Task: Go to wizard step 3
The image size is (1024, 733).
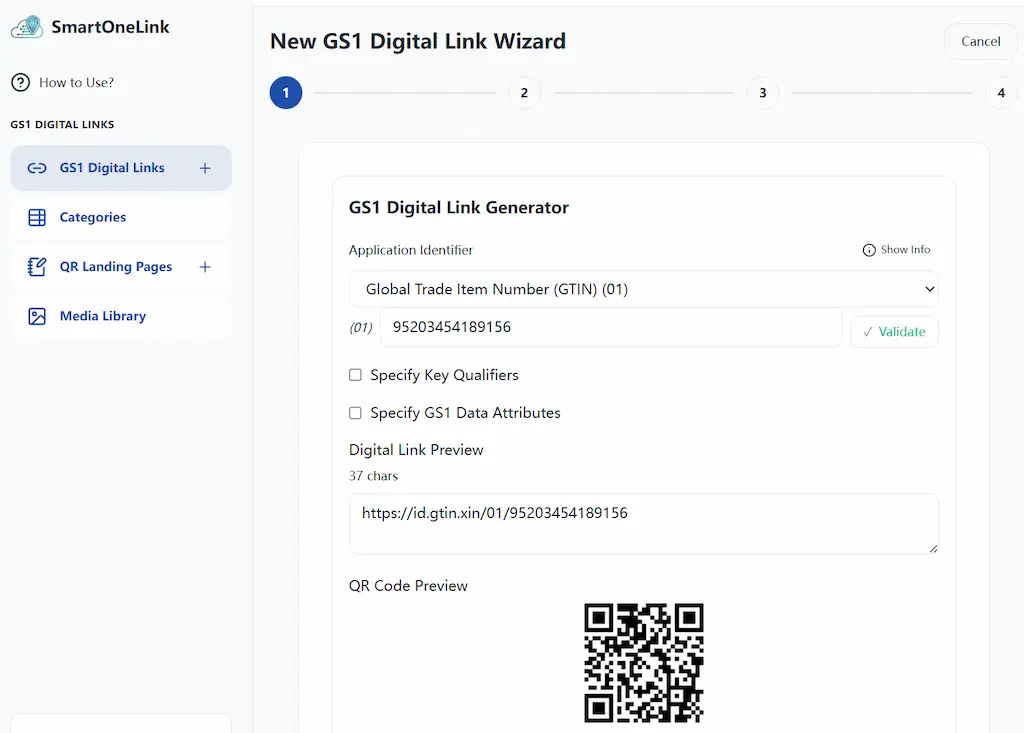Action: (x=763, y=93)
